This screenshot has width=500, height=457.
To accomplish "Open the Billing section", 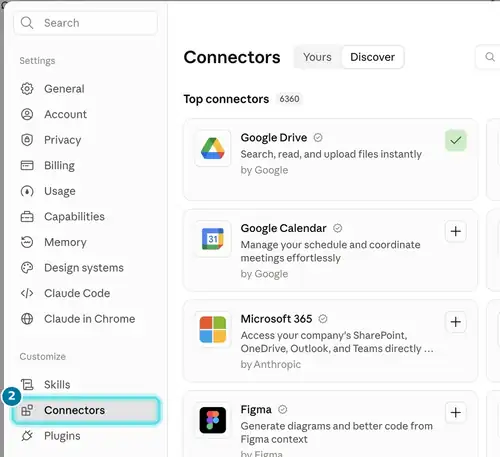I will coord(86,165).
